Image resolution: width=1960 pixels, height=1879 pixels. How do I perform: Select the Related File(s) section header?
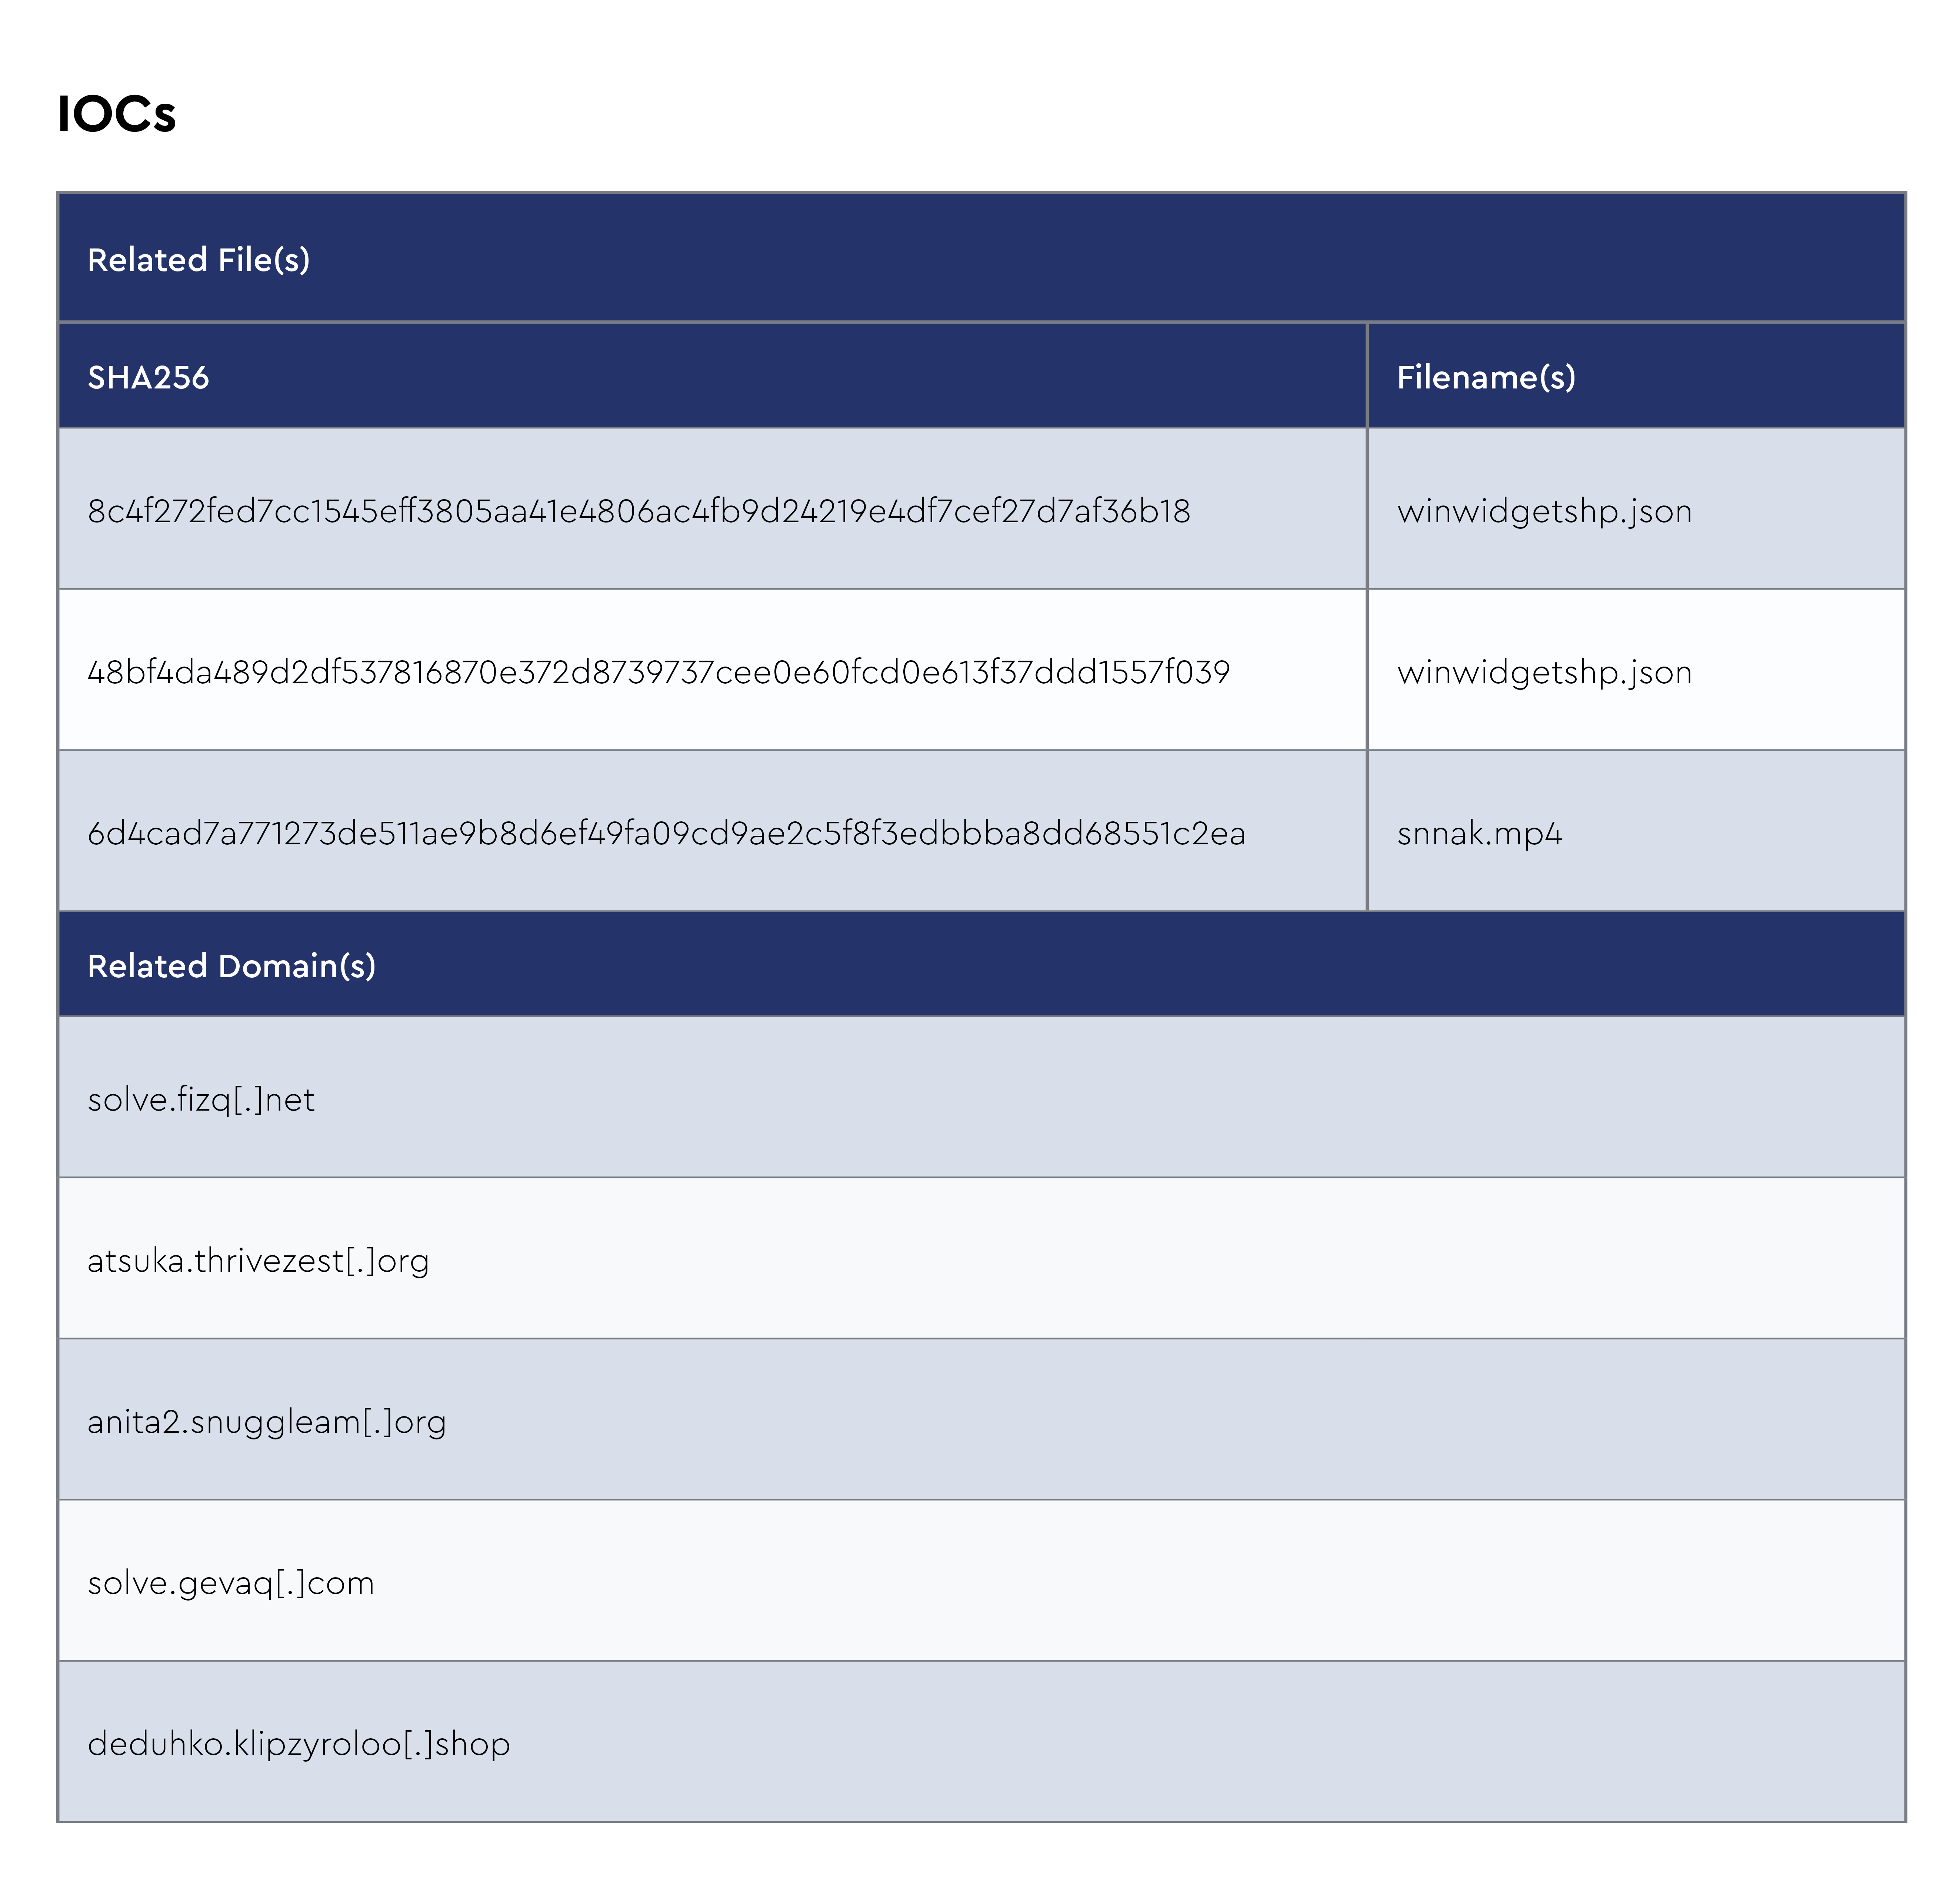[x=199, y=260]
